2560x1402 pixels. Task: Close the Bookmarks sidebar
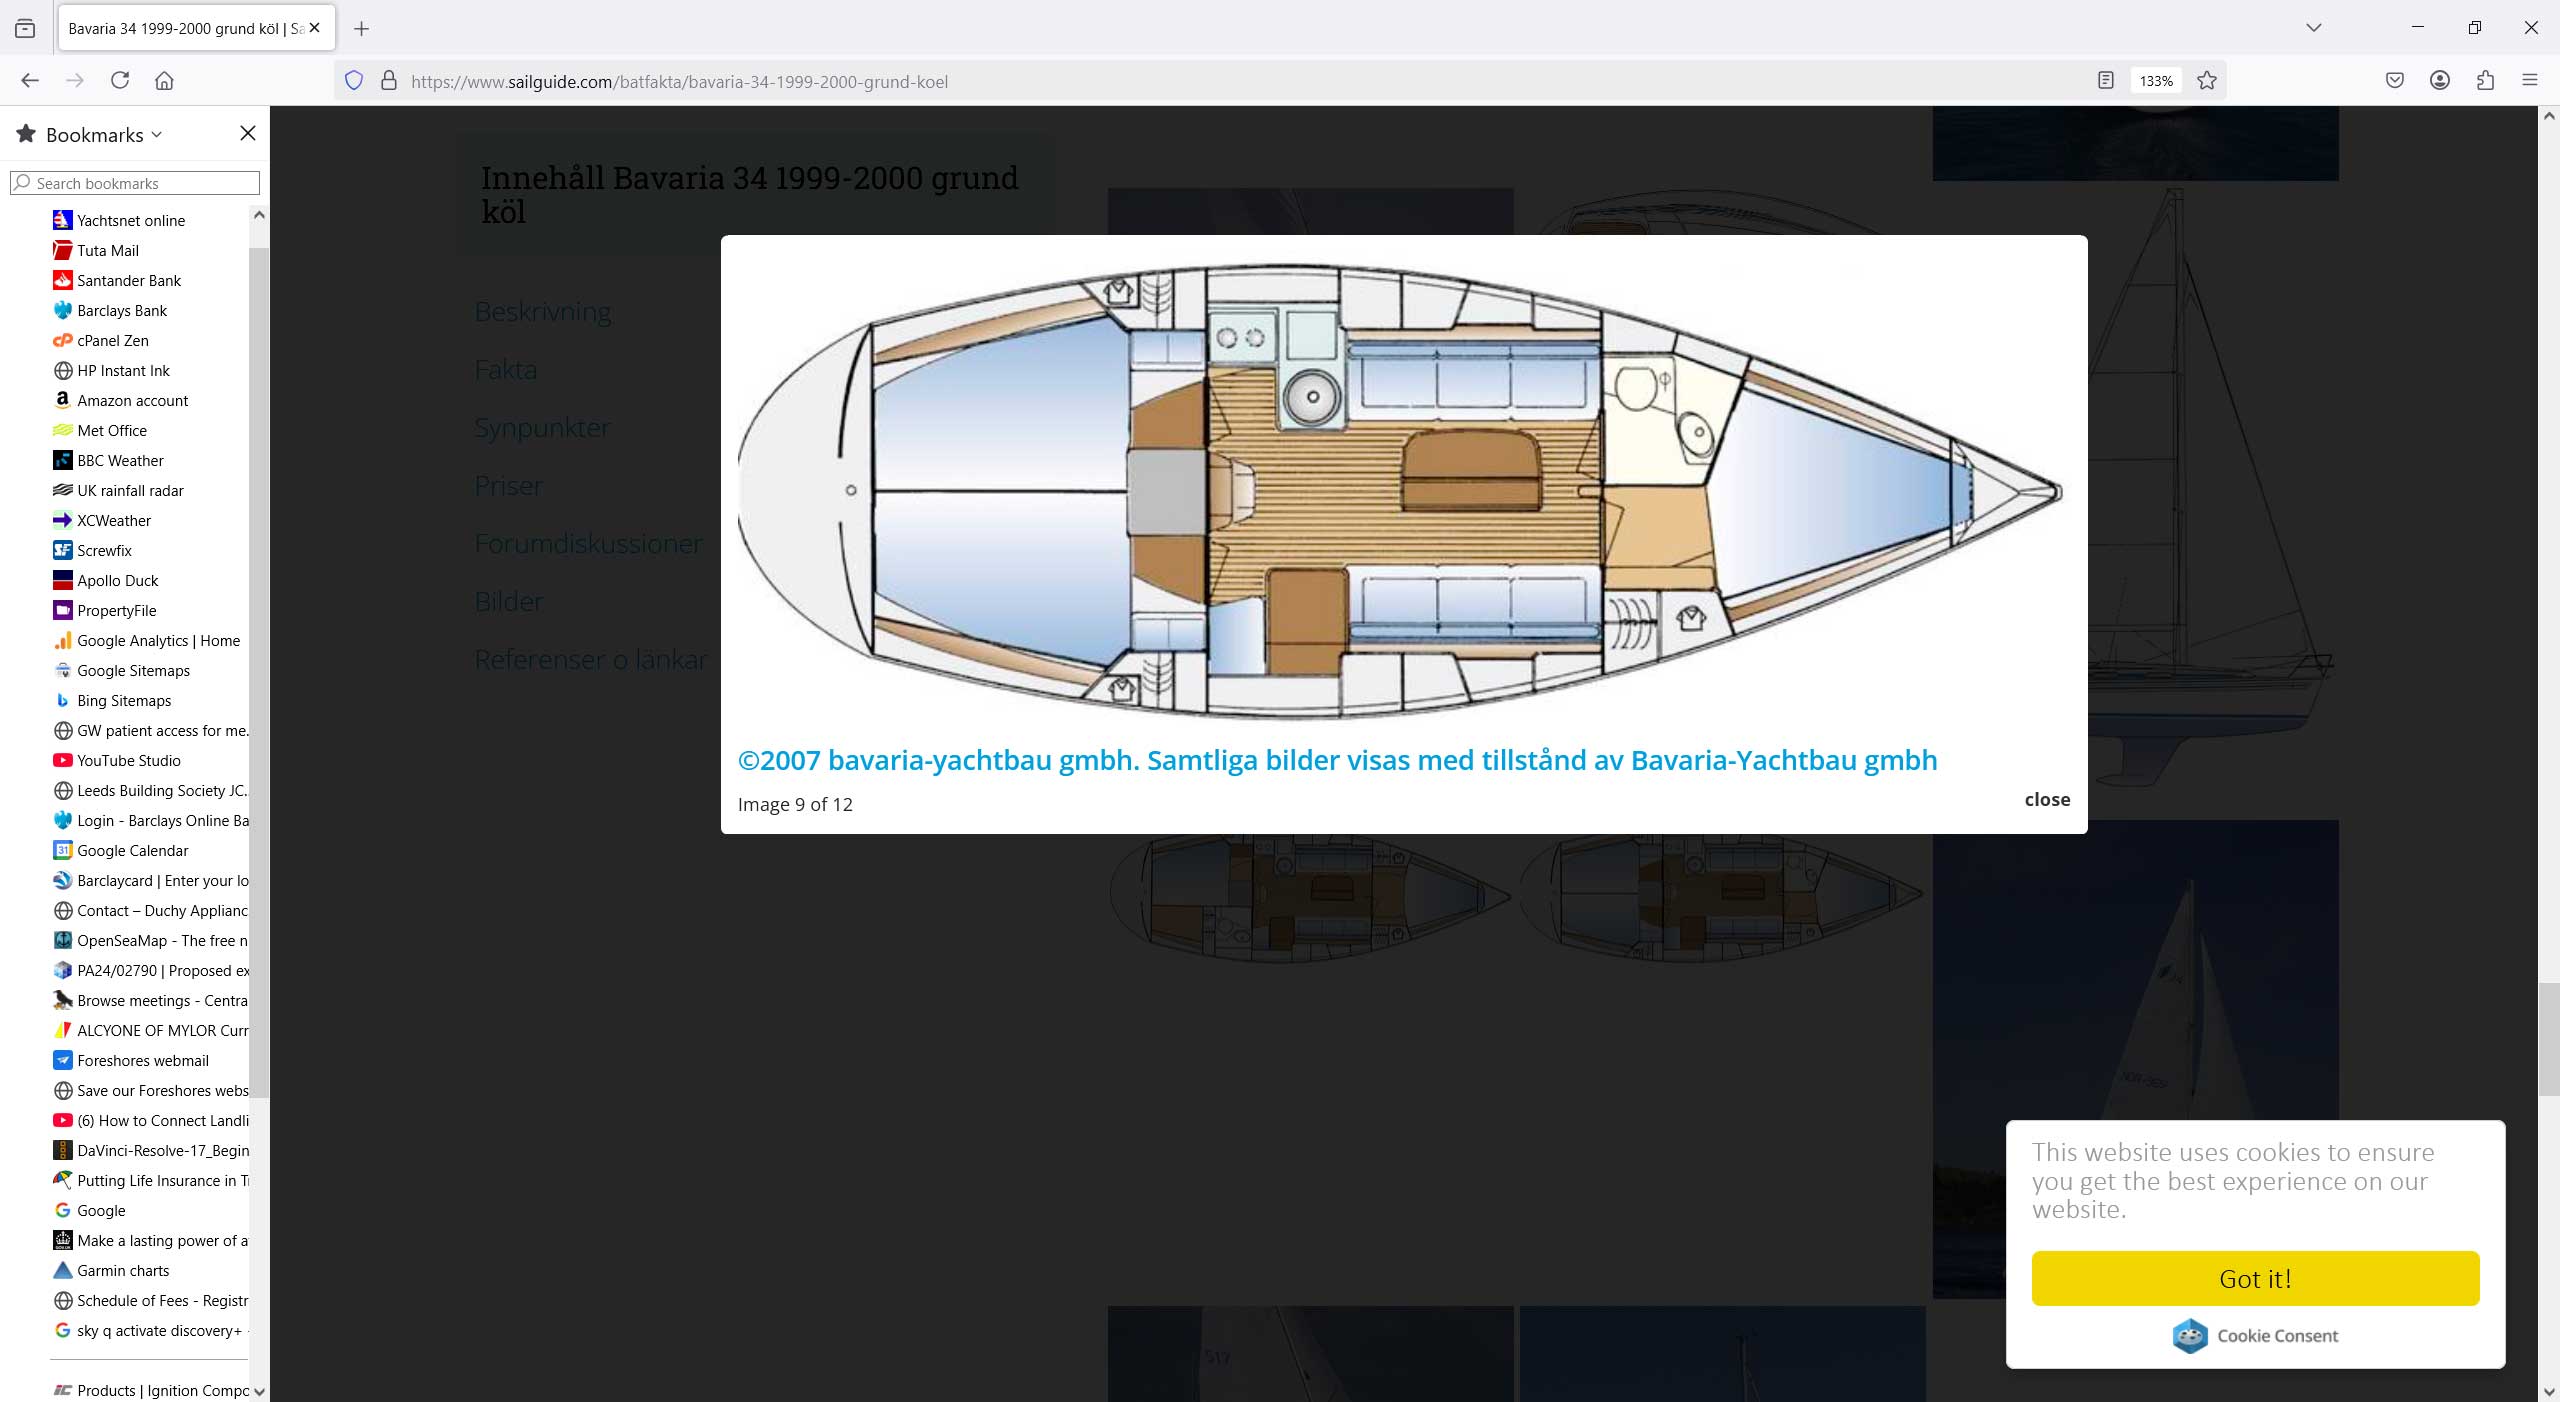(x=248, y=133)
